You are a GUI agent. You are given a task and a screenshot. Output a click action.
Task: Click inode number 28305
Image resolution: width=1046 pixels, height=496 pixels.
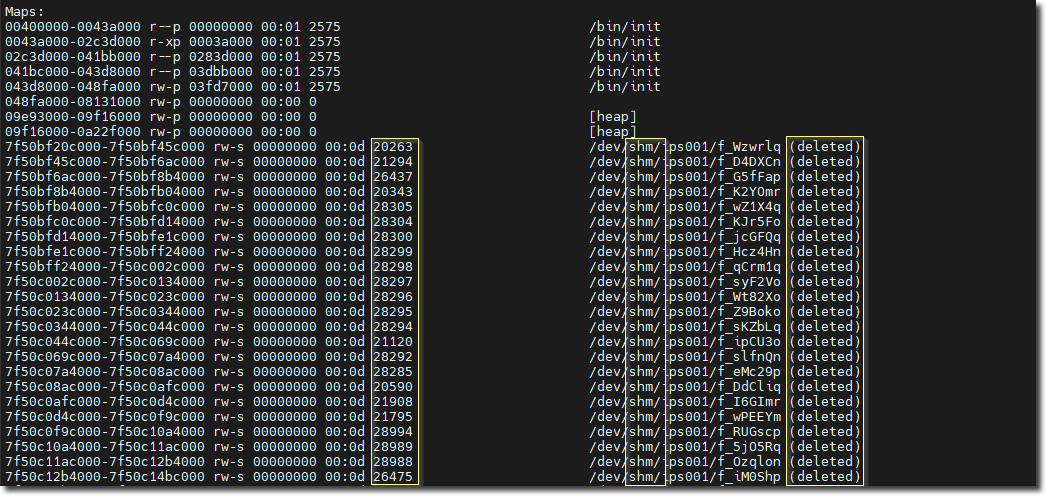coord(393,207)
